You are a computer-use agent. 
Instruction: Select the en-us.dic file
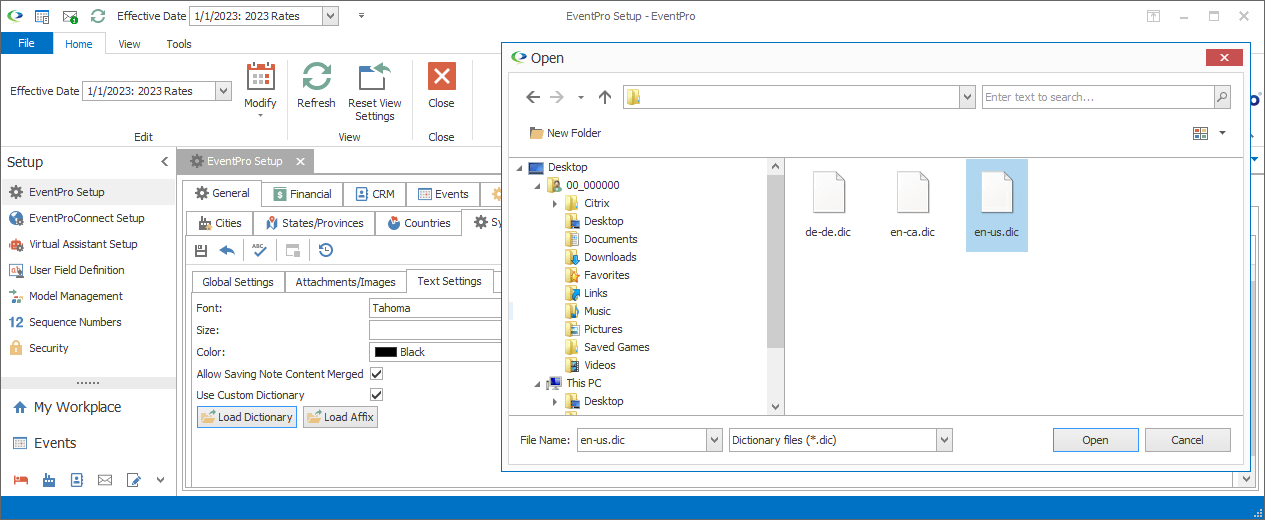point(997,205)
